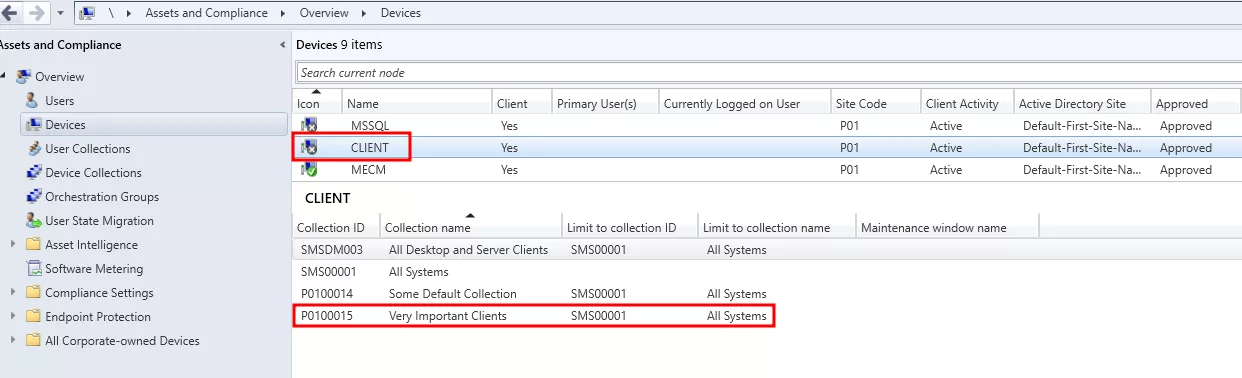This screenshot has width=1242, height=378.
Task: Select the MSSQL device row
Action: pos(767,126)
